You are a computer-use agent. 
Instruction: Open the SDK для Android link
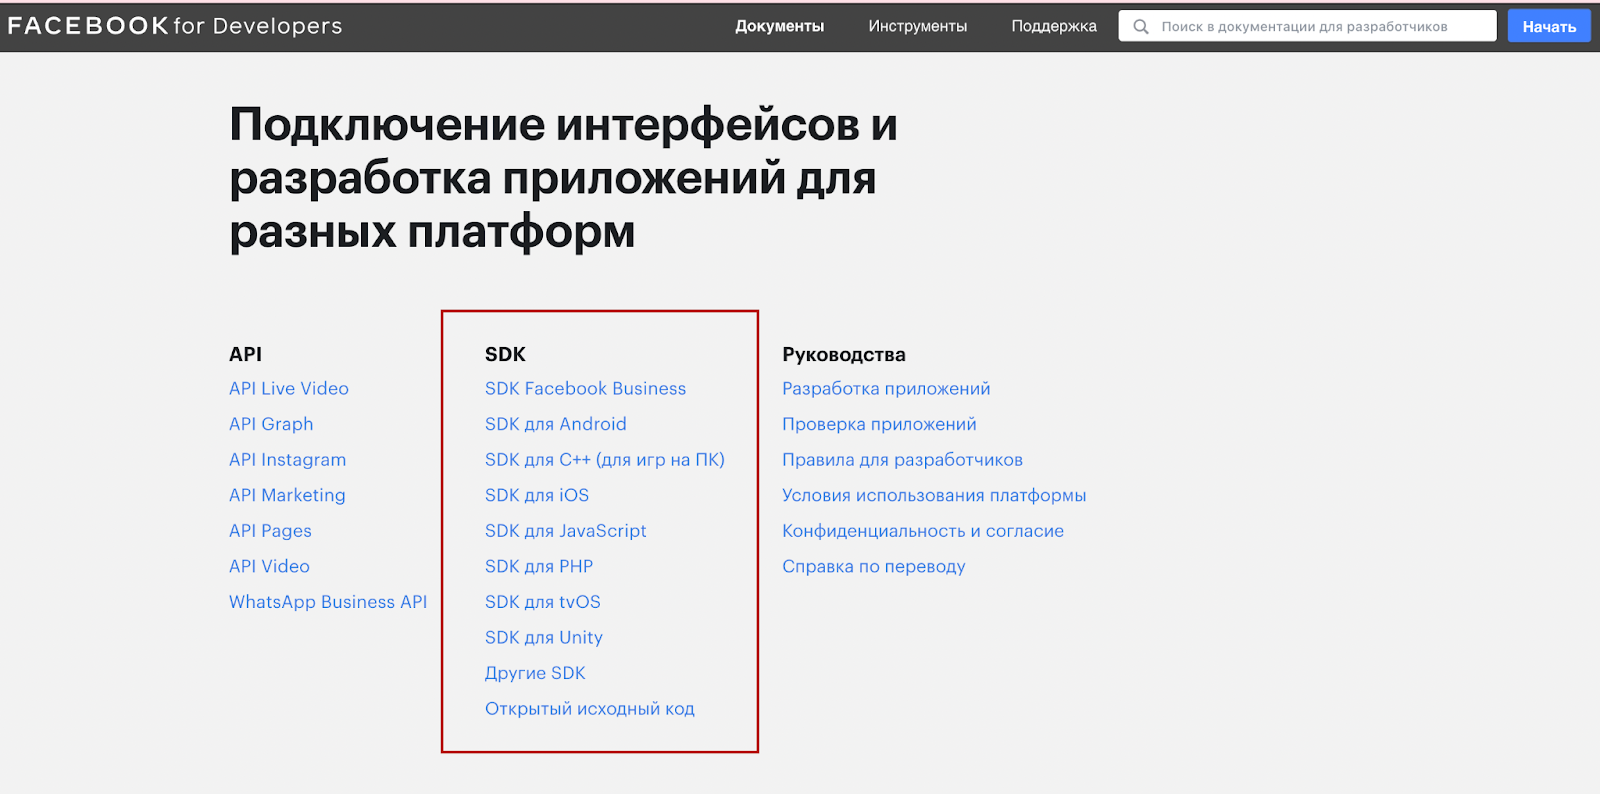click(x=555, y=424)
